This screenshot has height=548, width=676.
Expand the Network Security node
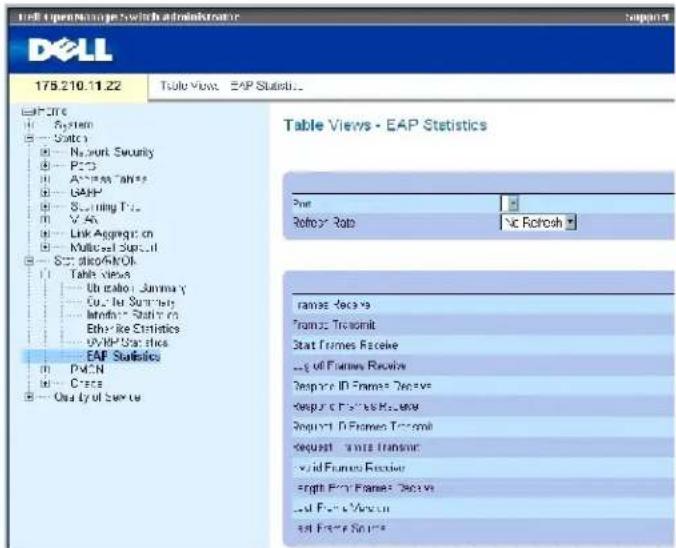45,152
